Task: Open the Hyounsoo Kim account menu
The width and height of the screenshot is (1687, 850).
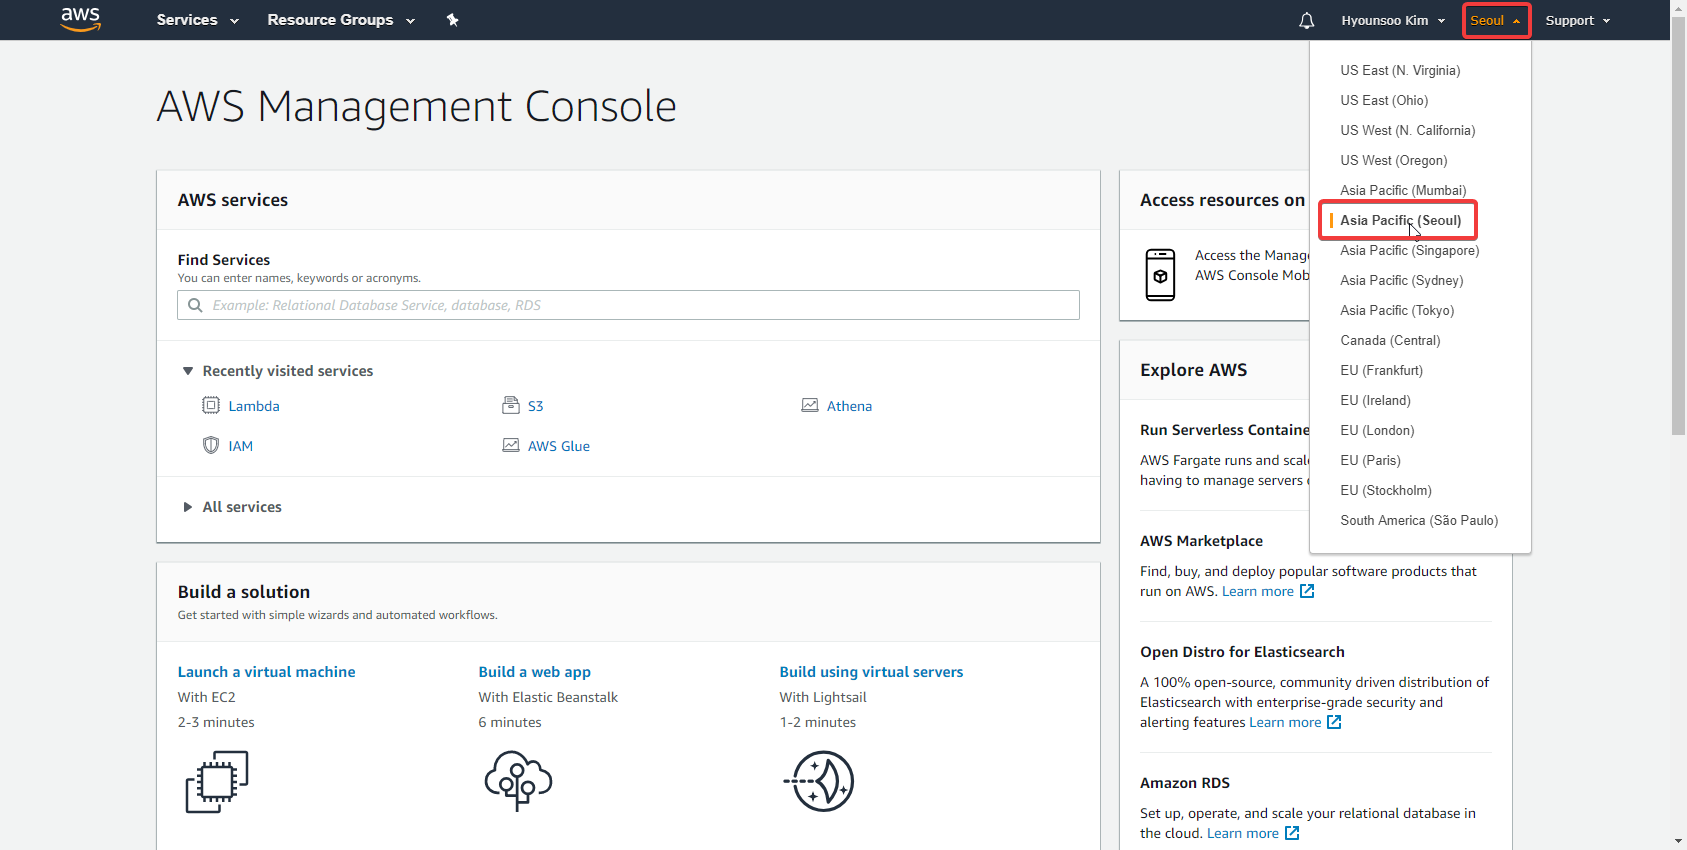Action: pyautogui.click(x=1393, y=20)
